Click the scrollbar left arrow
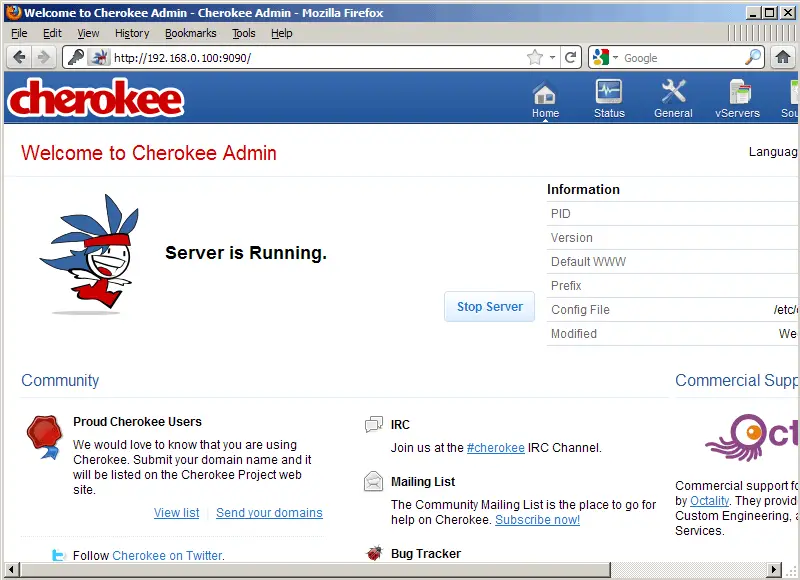Image resolution: width=800 pixels, height=580 pixels. coord(12,569)
